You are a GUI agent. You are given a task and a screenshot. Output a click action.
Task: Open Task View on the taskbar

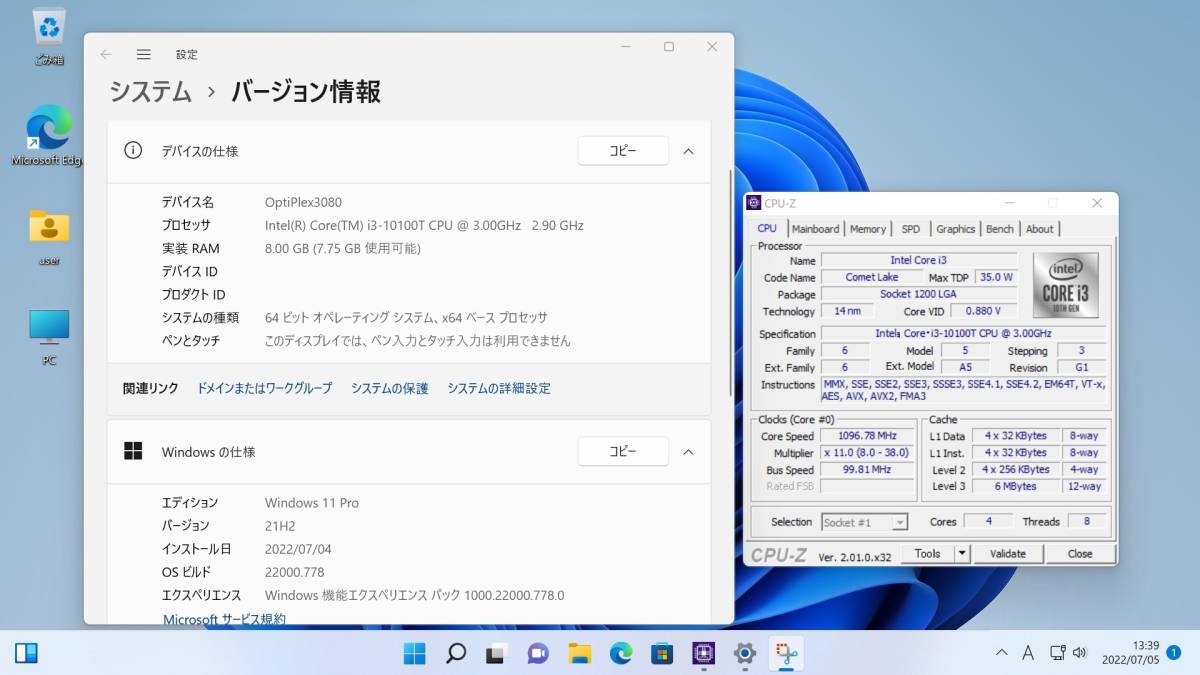point(496,654)
